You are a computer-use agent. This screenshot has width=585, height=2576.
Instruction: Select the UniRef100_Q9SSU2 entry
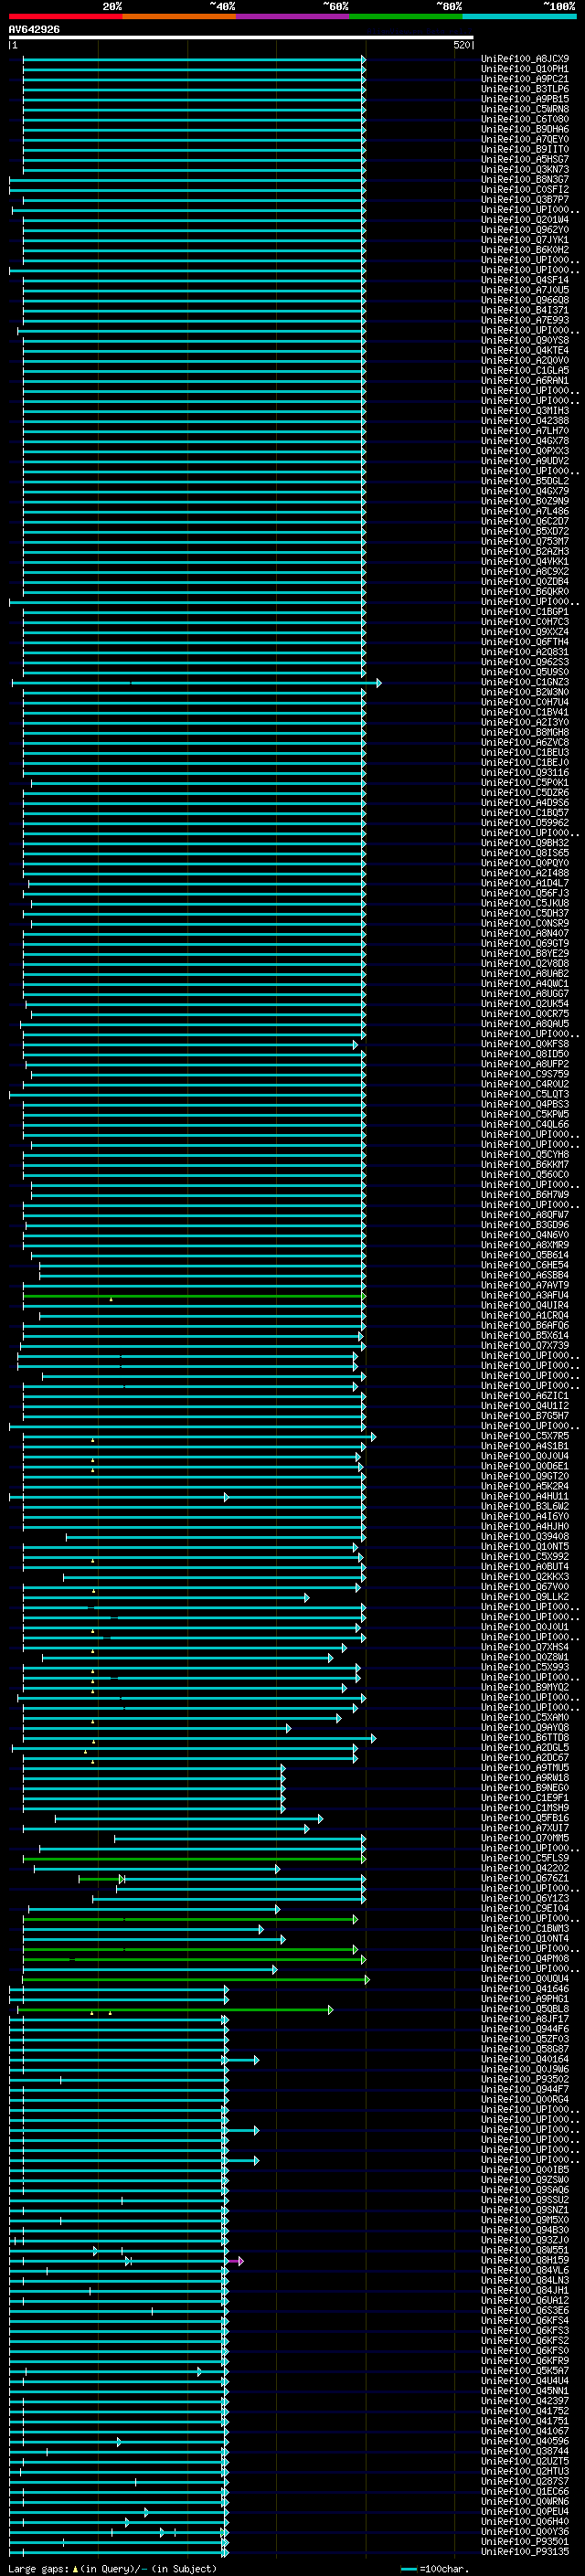pos(524,2201)
